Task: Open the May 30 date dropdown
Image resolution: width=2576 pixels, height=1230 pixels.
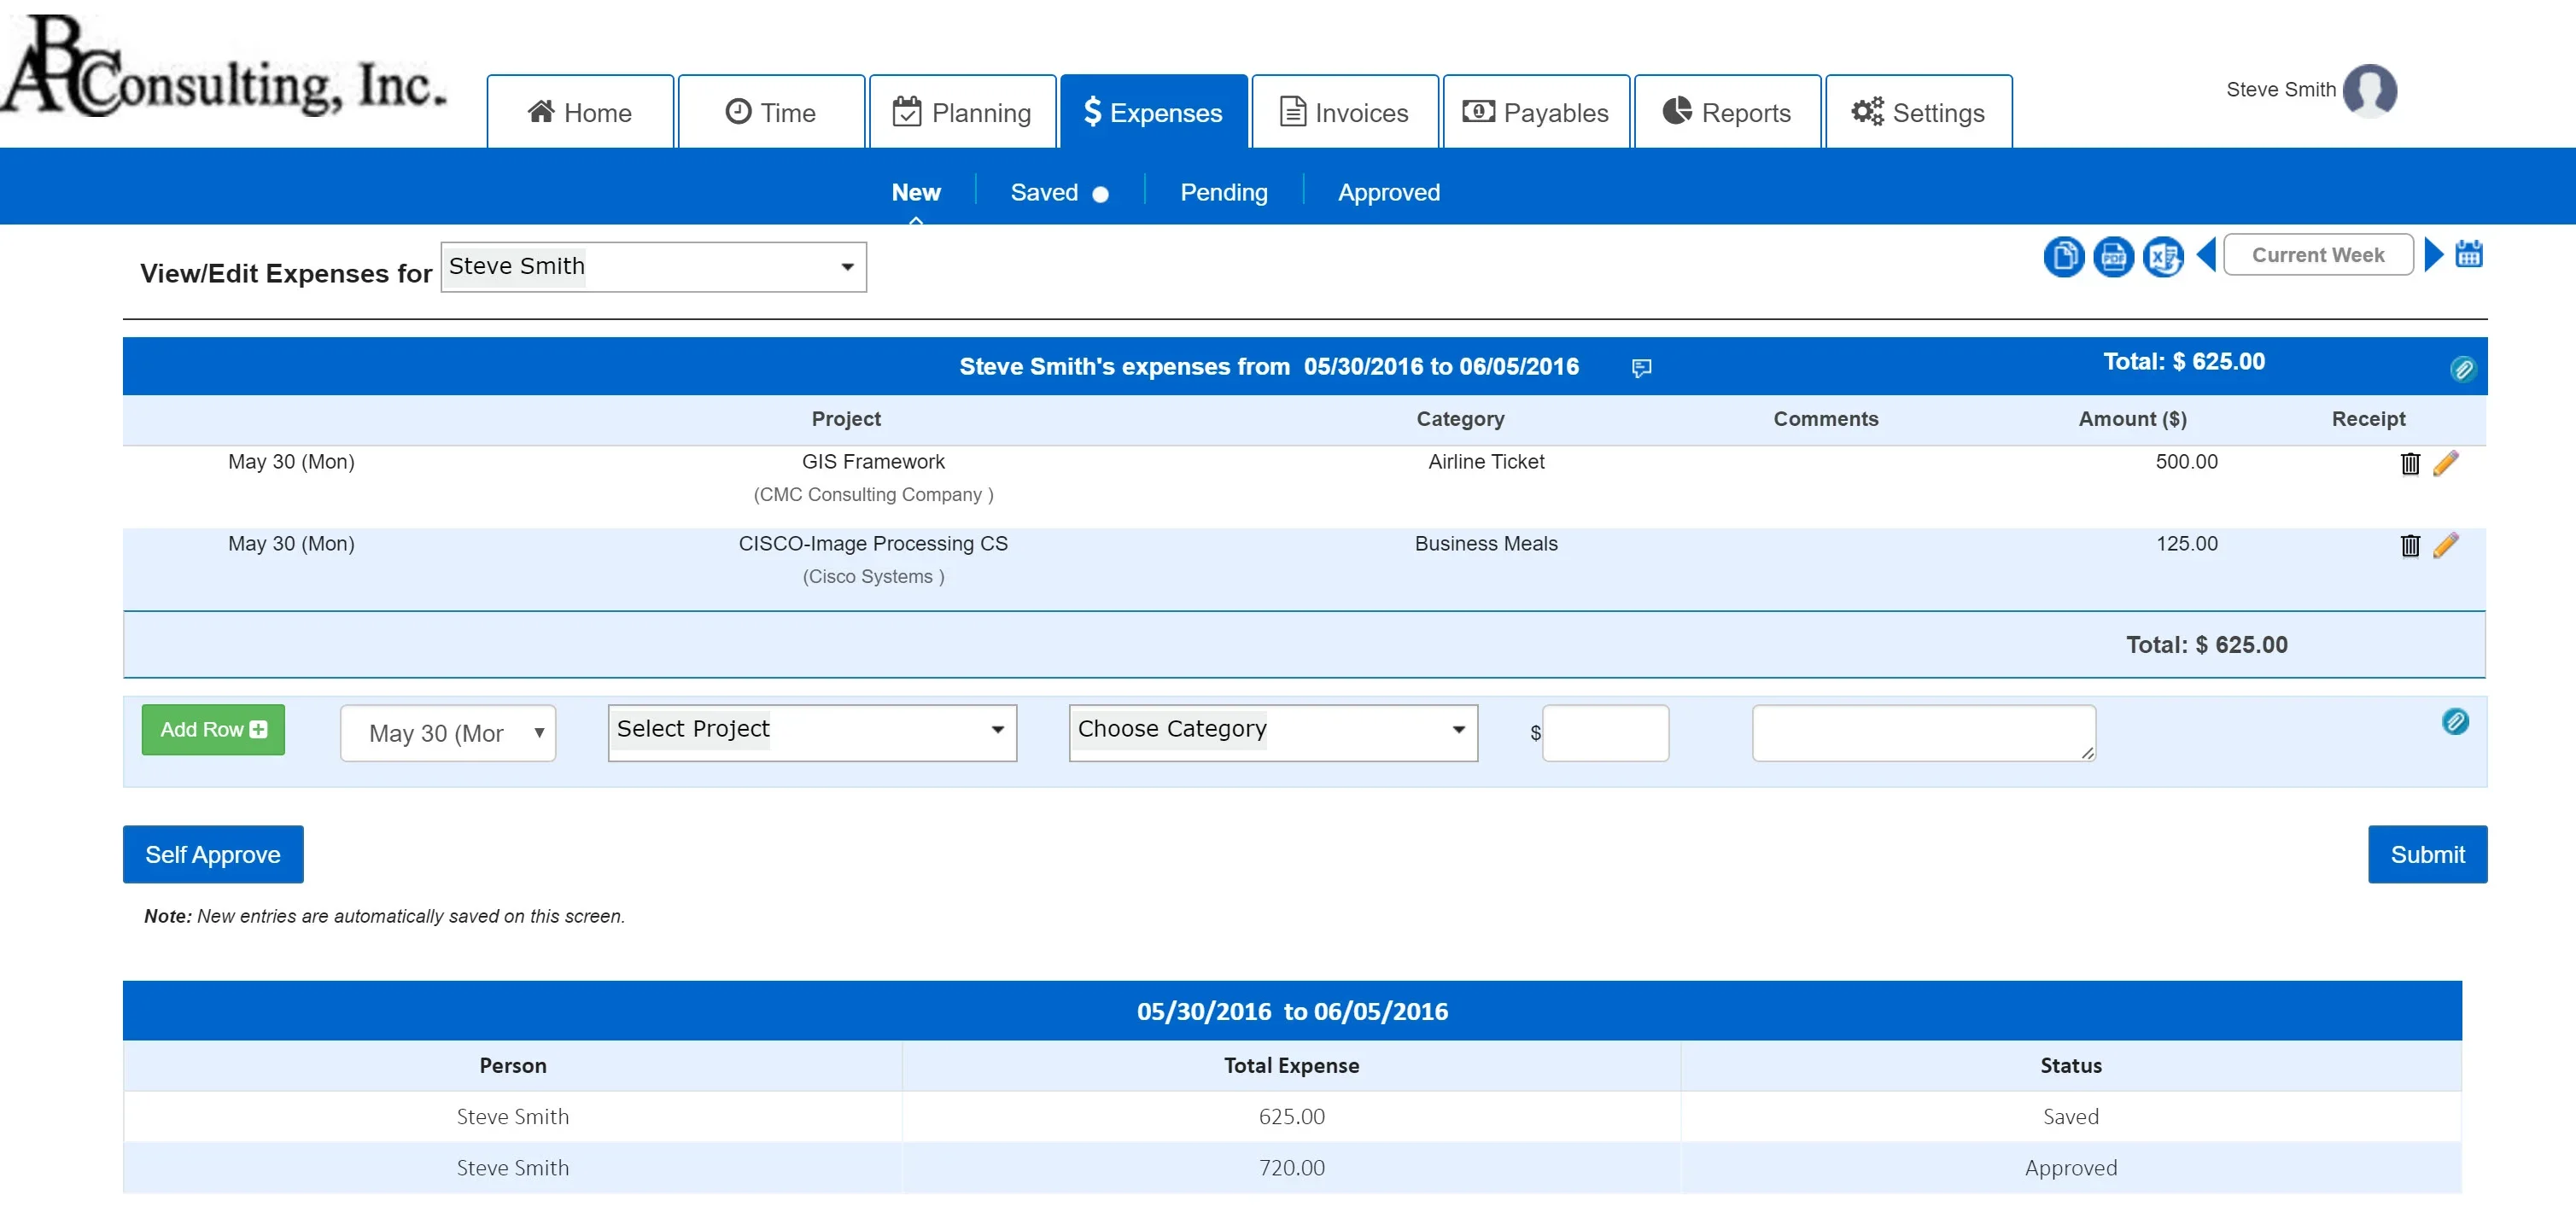Action: pyautogui.click(x=448, y=734)
